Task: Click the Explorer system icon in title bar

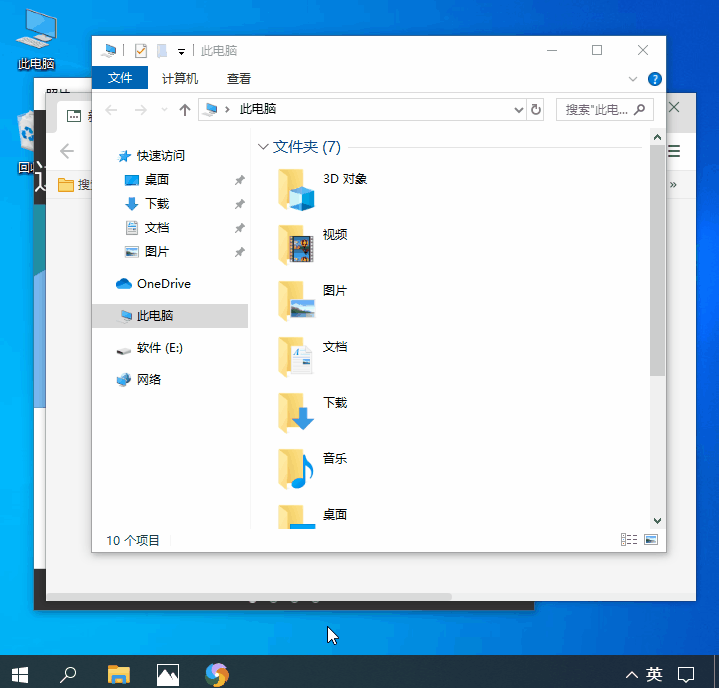Action: point(109,50)
